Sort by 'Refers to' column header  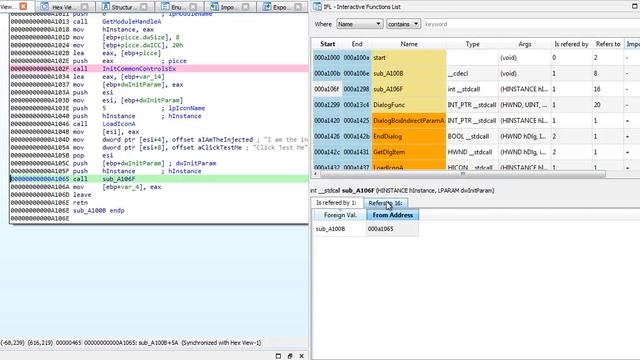pos(608,44)
